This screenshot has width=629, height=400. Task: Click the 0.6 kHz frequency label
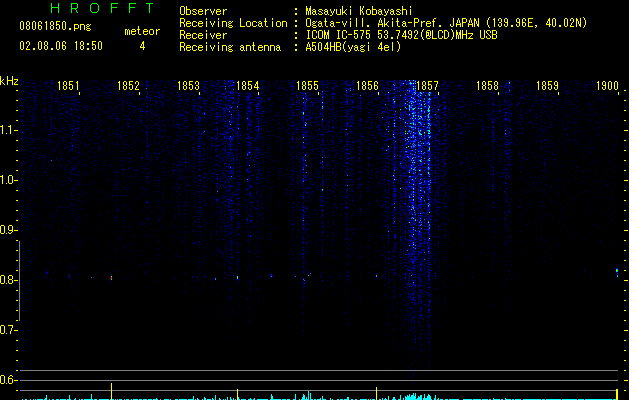[8, 380]
